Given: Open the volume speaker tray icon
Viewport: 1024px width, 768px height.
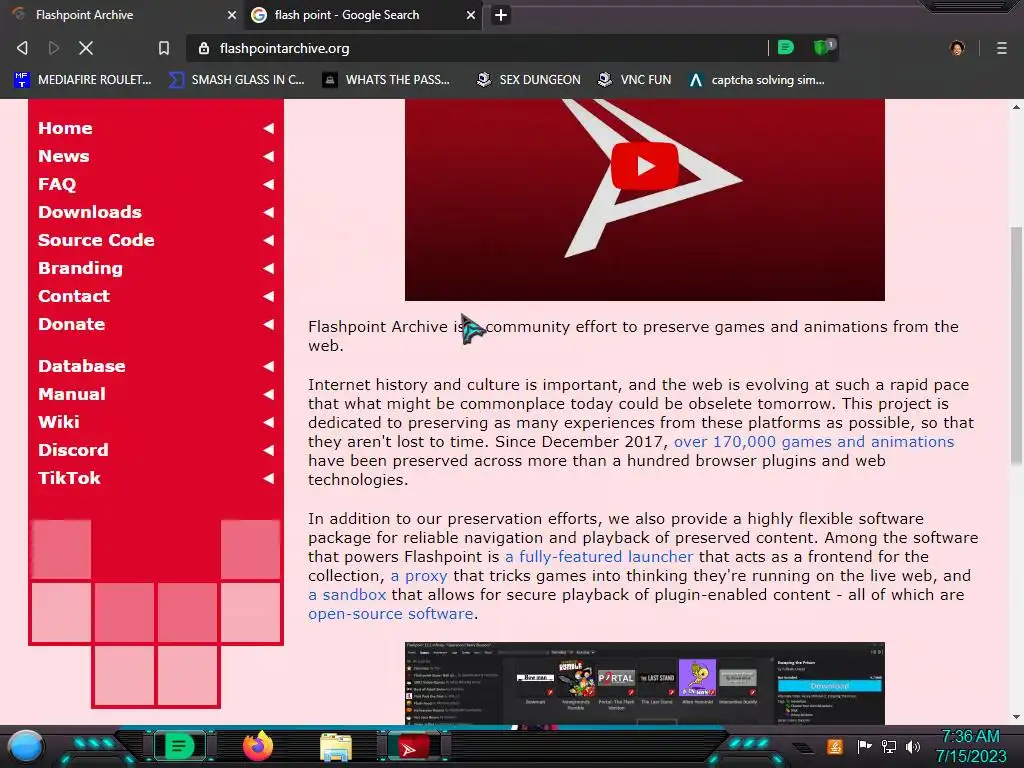Looking at the screenshot, I should tap(913, 746).
